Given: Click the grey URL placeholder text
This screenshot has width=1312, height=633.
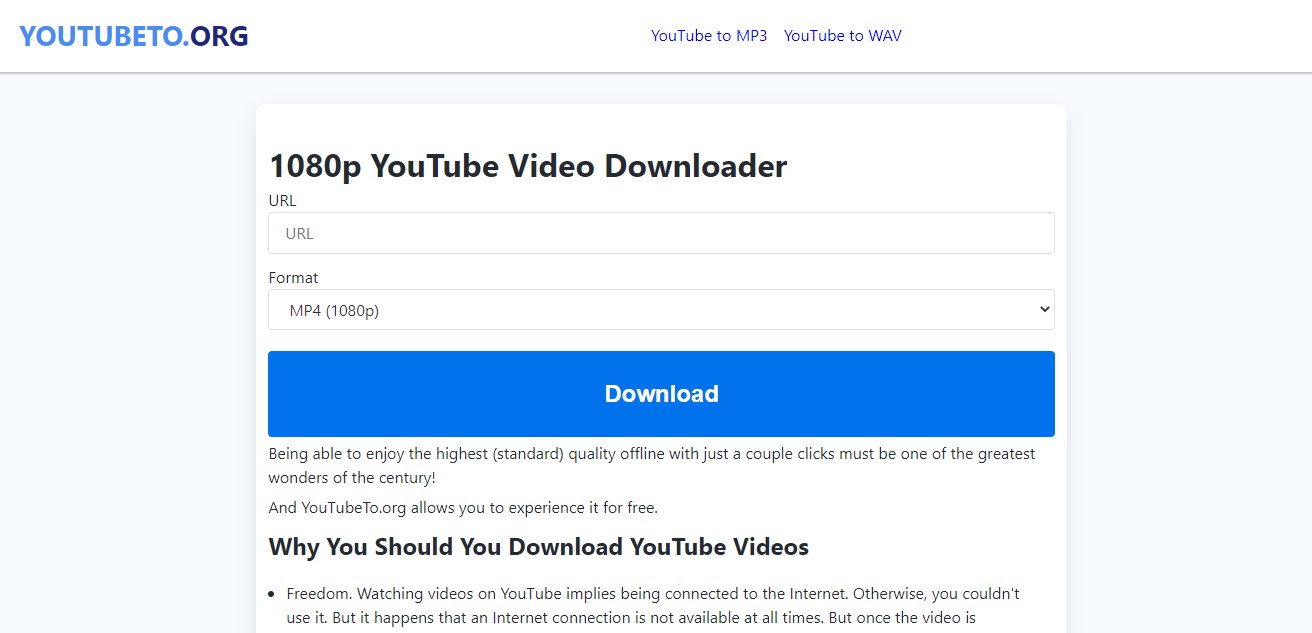Looking at the screenshot, I should (299, 234).
